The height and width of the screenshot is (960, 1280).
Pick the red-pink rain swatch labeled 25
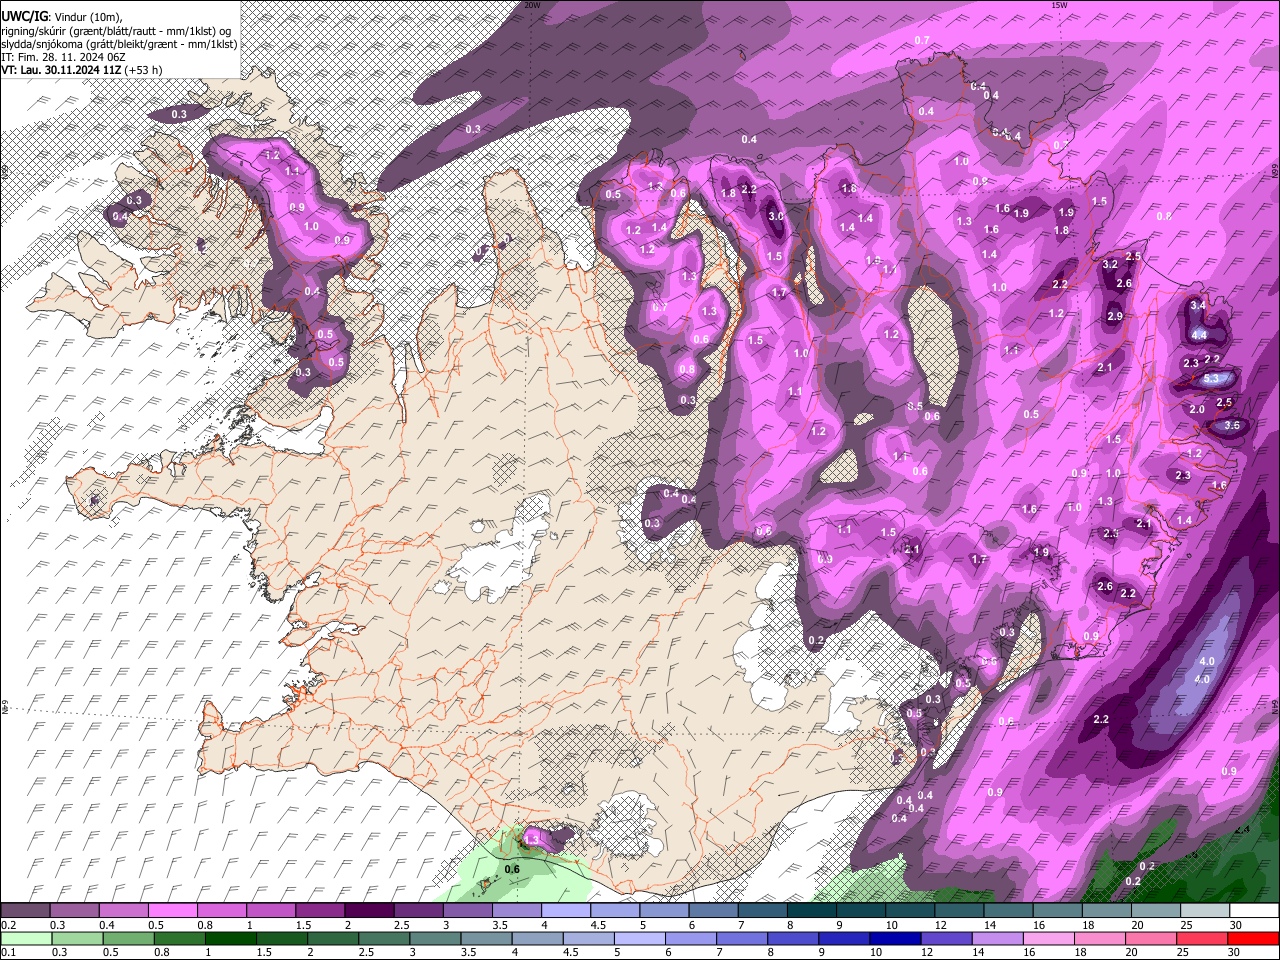(x=1202, y=938)
